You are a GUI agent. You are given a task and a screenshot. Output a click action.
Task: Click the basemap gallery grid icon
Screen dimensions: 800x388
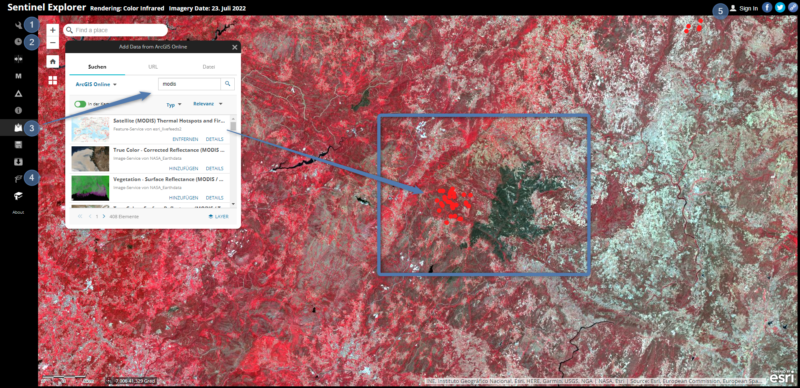coord(53,80)
